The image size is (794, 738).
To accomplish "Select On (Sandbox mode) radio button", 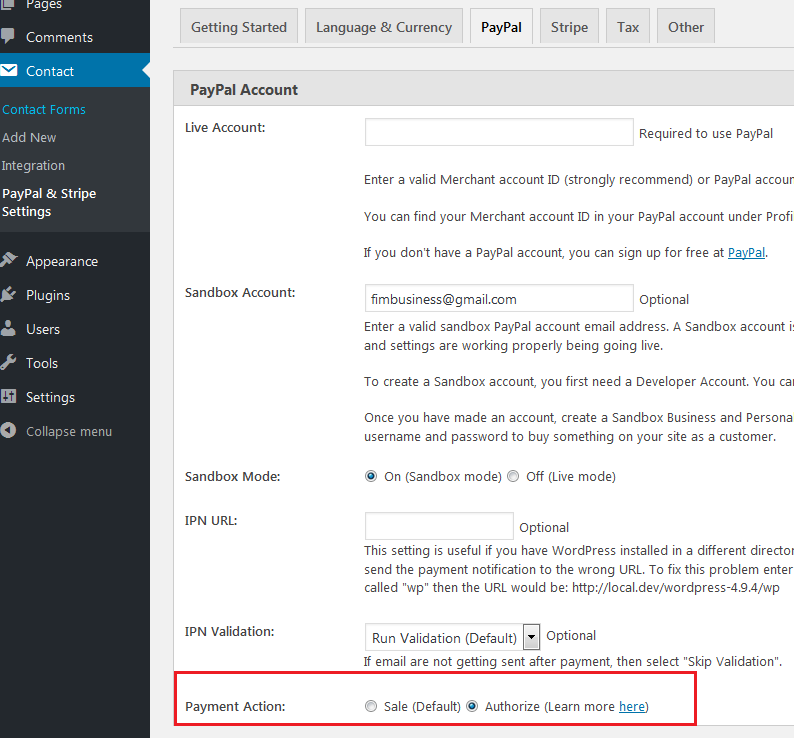I will point(371,476).
